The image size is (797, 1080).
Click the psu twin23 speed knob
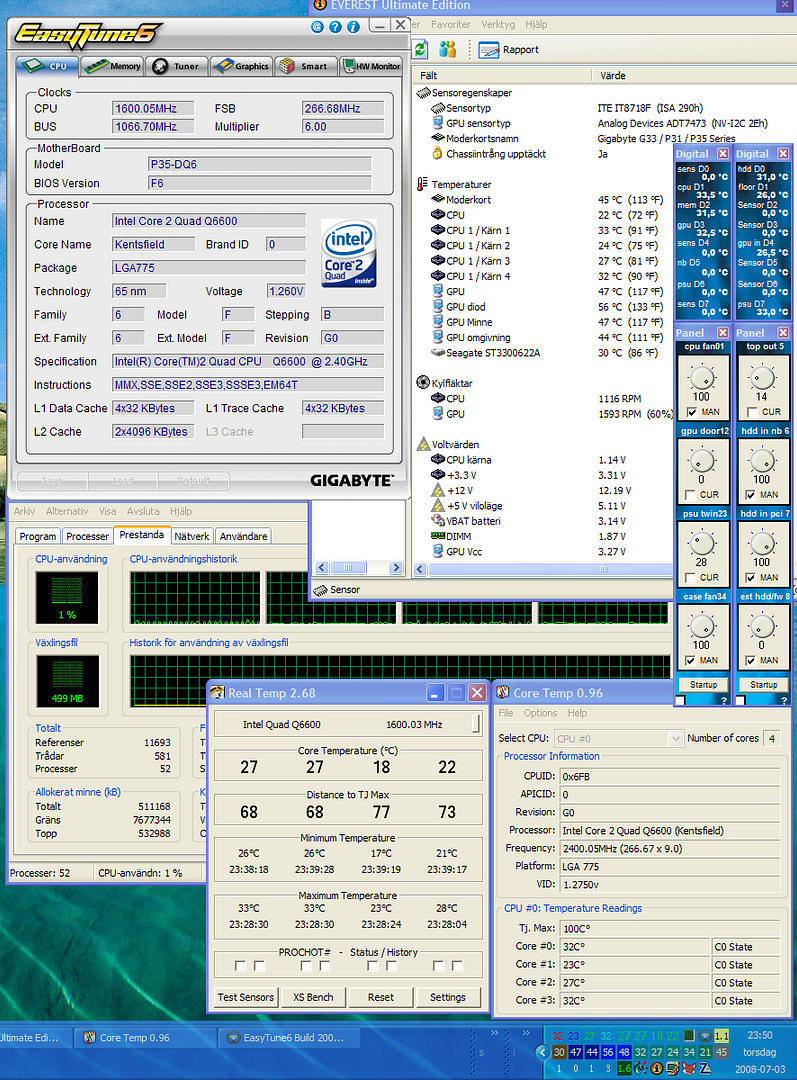[x=702, y=543]
